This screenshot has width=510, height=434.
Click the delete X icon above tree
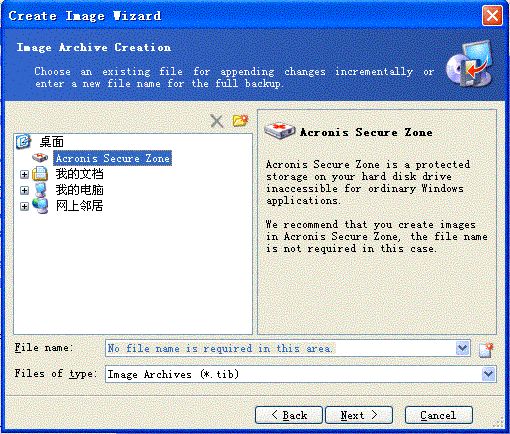click(217, 121)
